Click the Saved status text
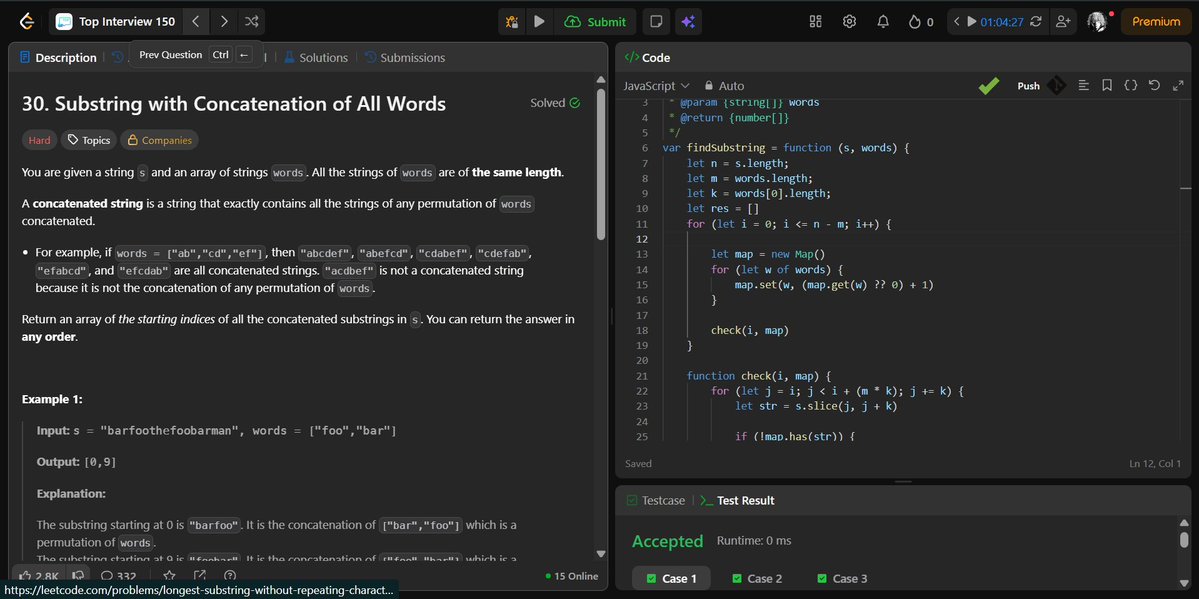1199x599 pixels. 638,464
